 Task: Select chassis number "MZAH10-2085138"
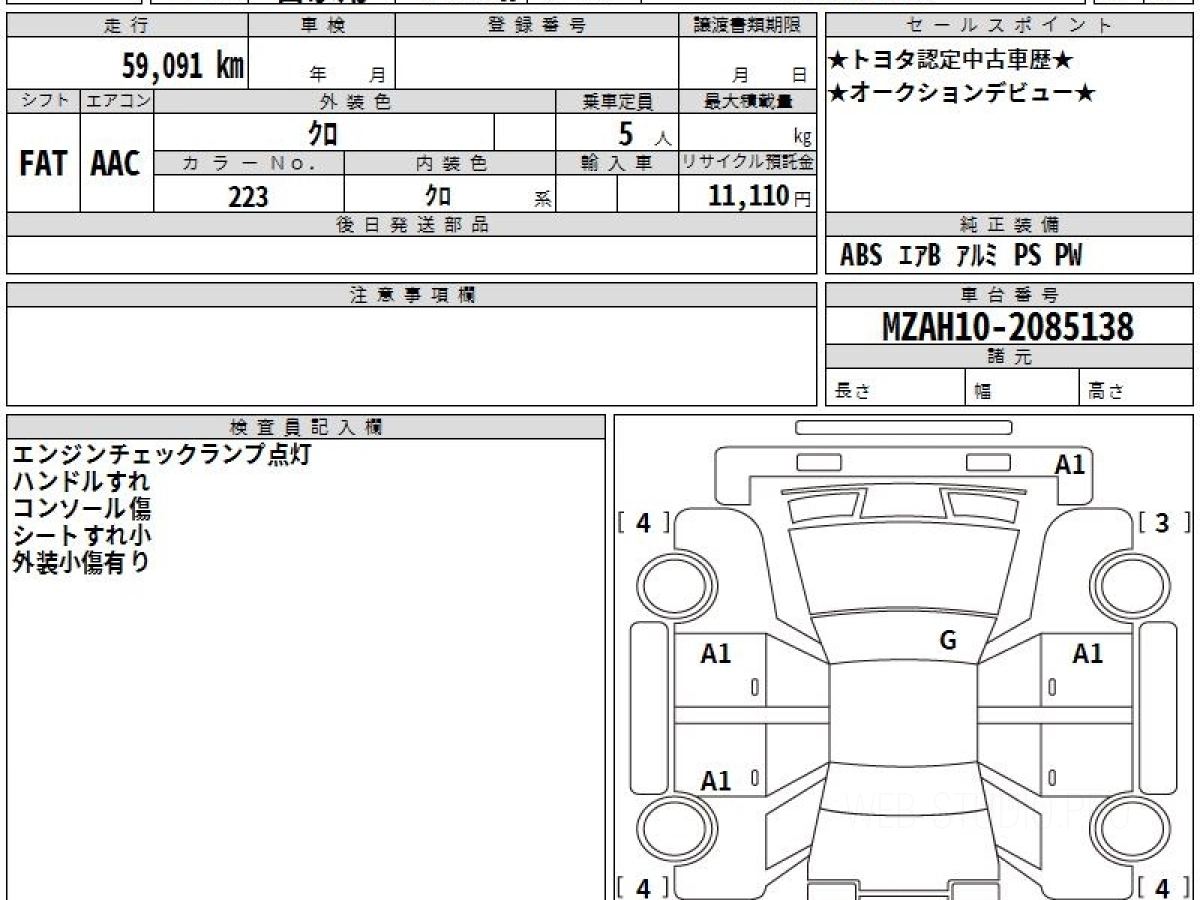(1008, 326)
